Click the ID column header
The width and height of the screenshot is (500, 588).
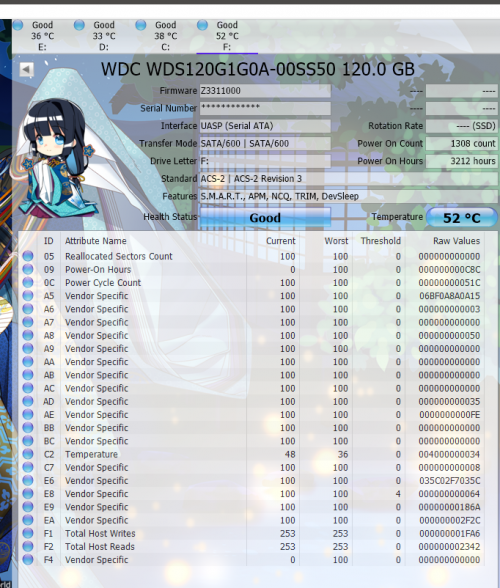[x=48, y=241]
